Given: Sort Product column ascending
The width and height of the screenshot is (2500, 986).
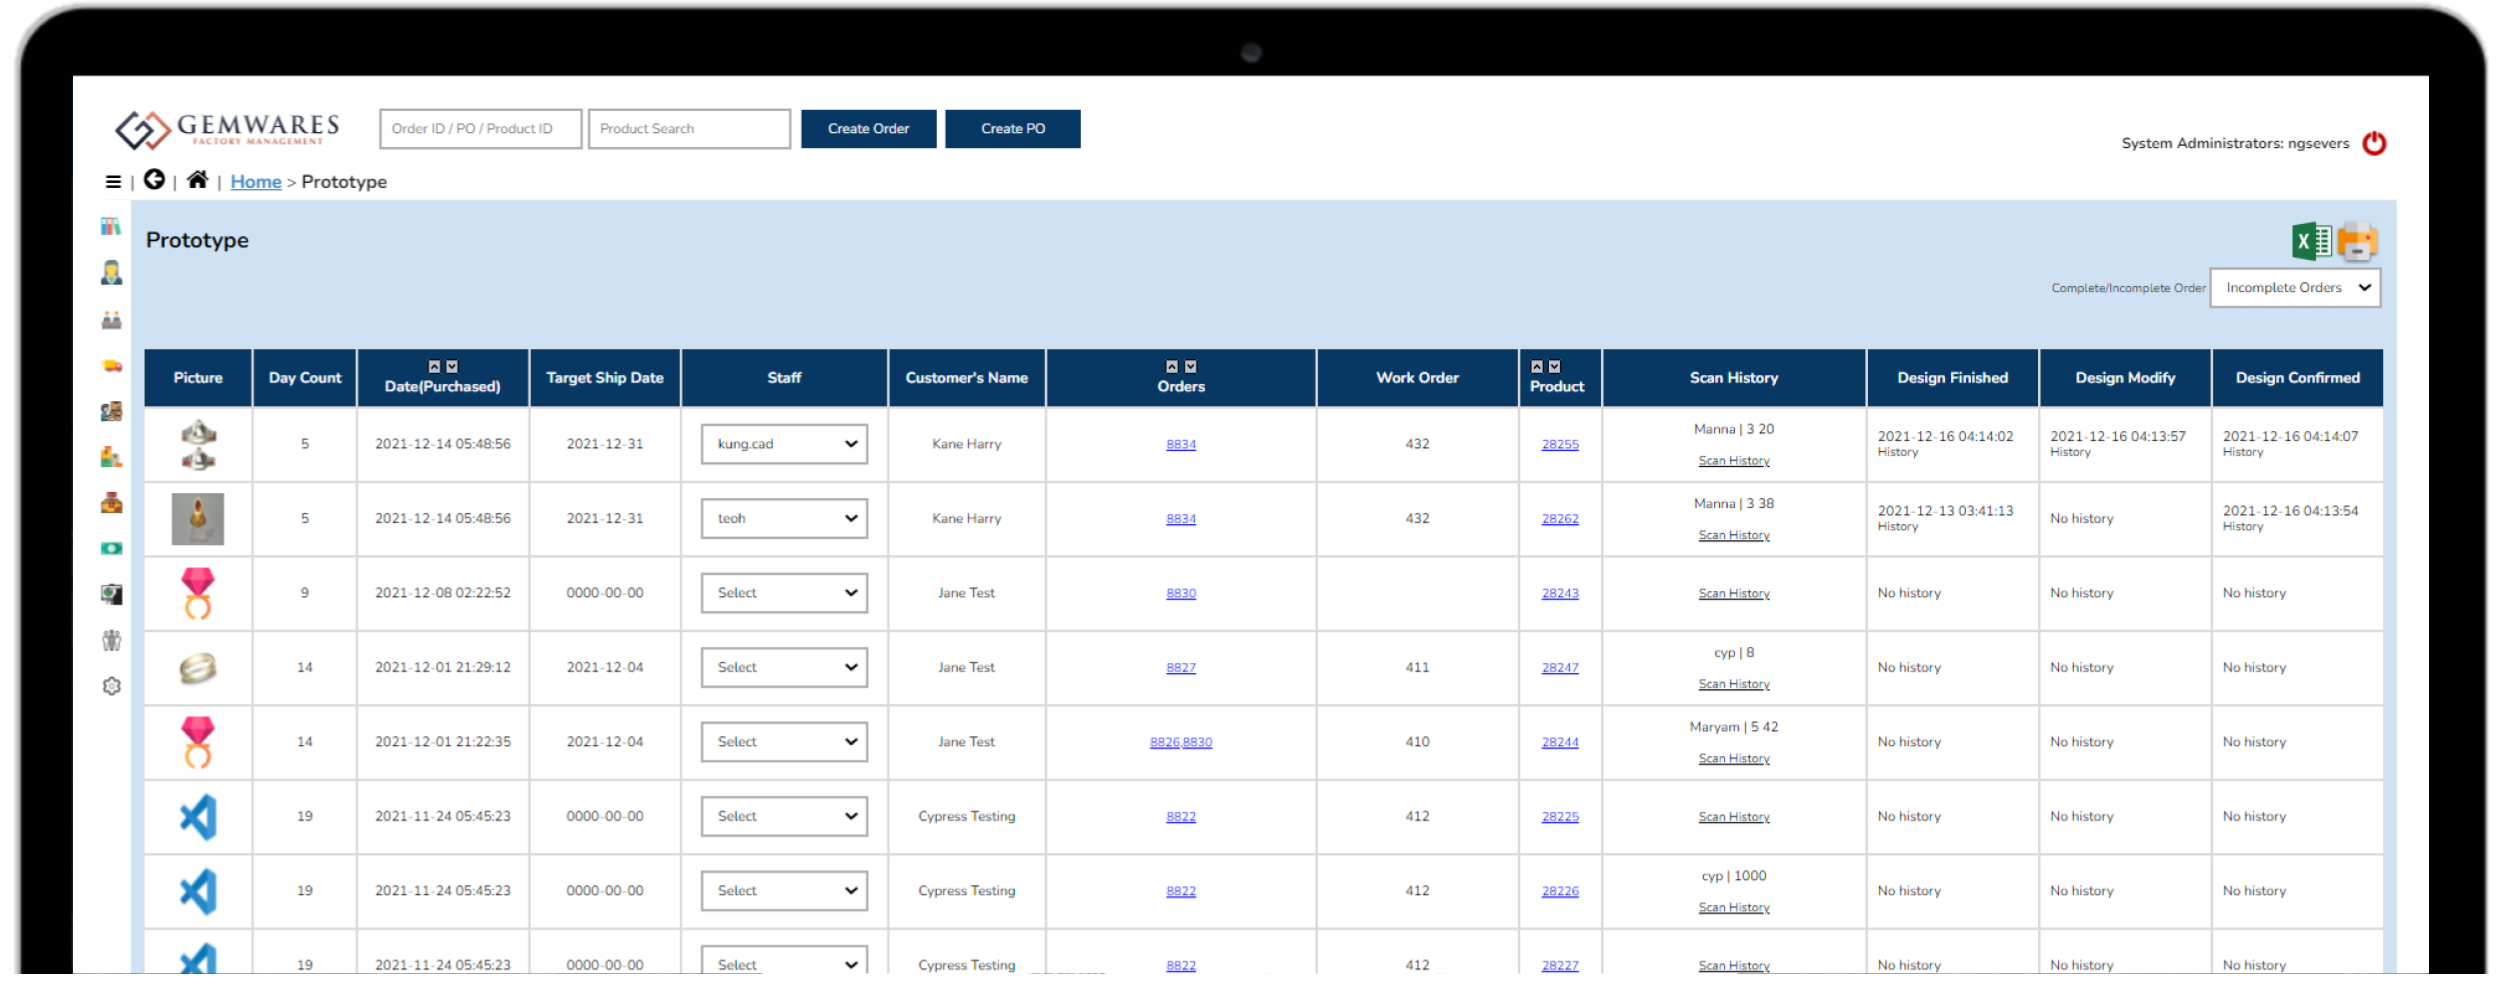Looking at the screenshot, I should coord(1537,367).
